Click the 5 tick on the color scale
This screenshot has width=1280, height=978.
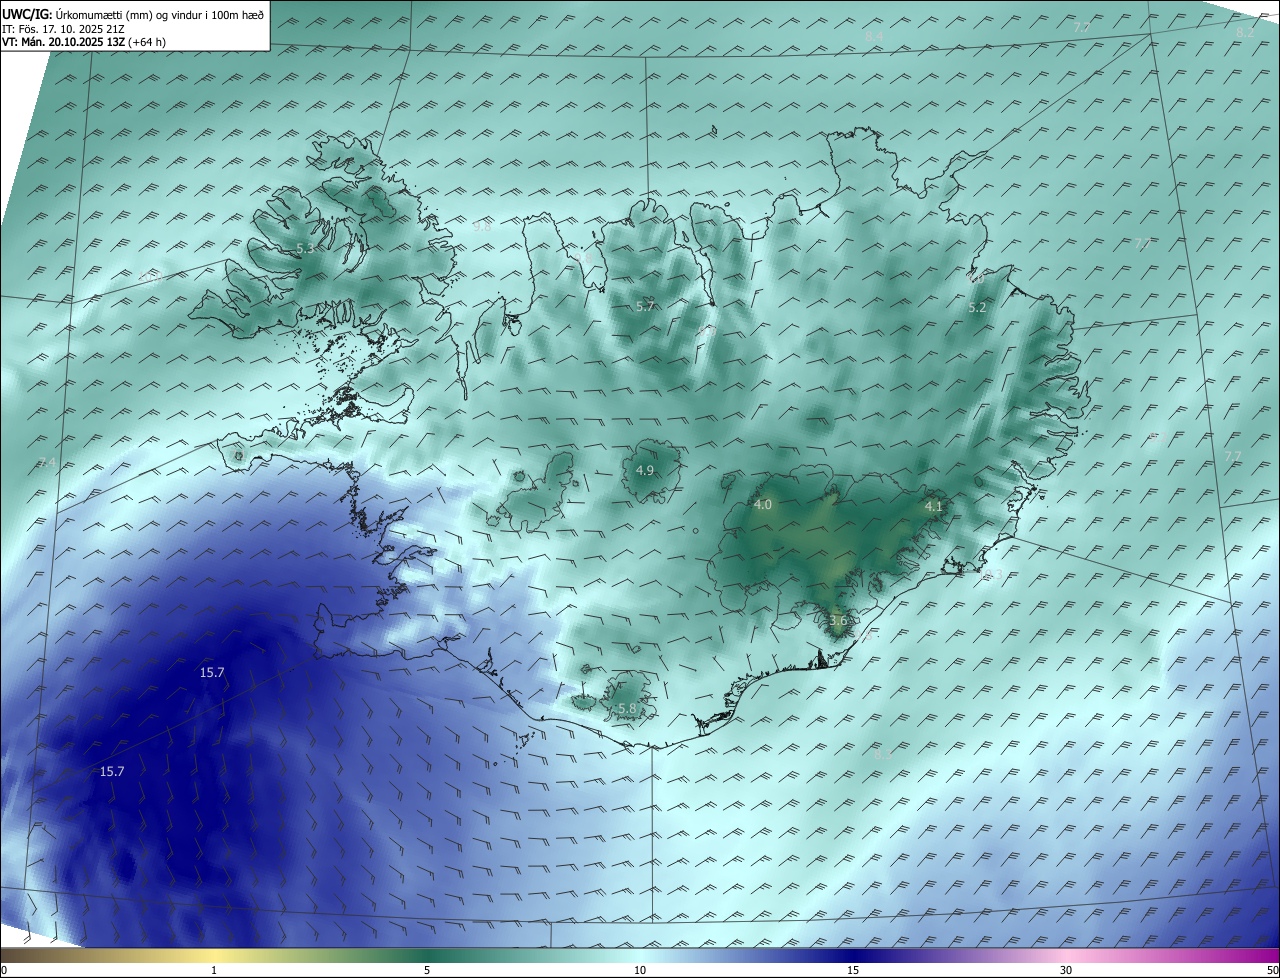point(427,970)
